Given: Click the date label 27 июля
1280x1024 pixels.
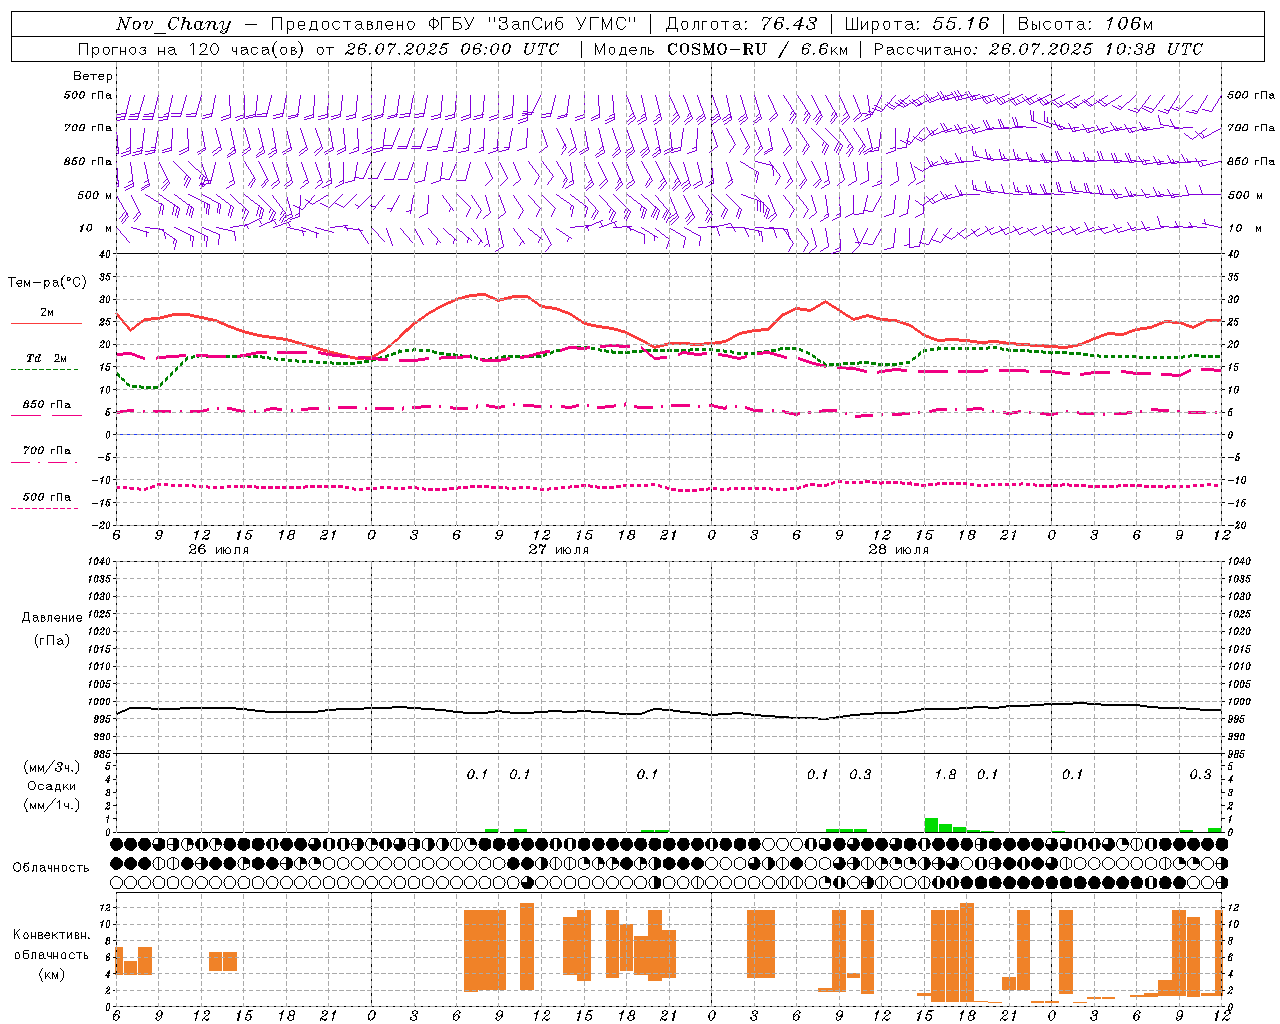Looking at the screenshot, I should (559, 550).
